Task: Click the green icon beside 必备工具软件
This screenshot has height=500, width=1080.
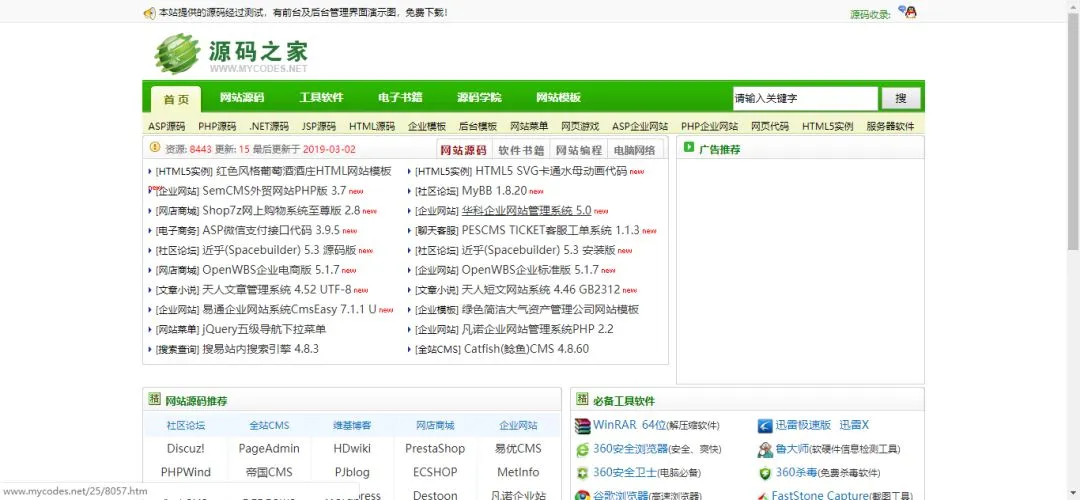Action: (583, 399)
